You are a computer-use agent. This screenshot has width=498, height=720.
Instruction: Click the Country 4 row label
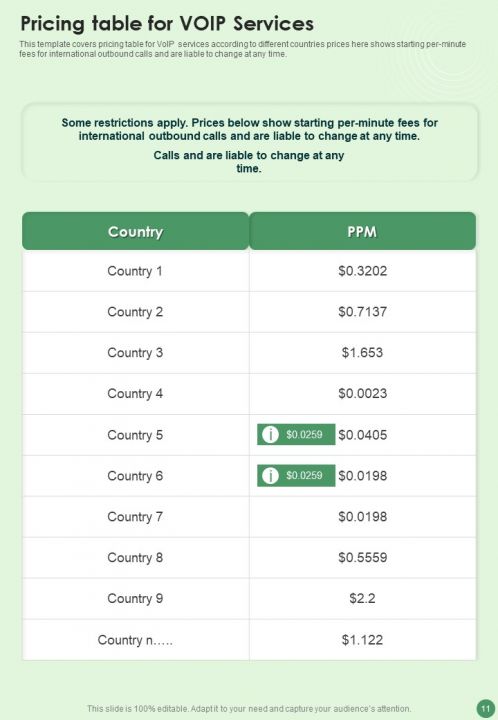pos(135,394)
